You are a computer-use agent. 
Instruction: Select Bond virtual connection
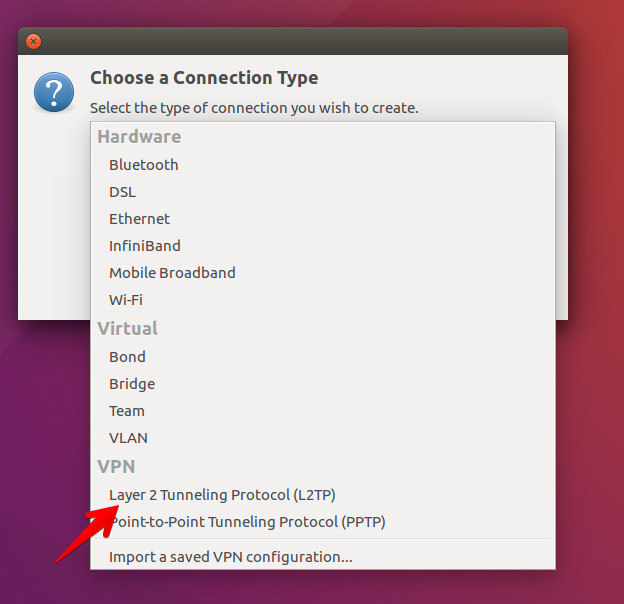click(323, 357)
